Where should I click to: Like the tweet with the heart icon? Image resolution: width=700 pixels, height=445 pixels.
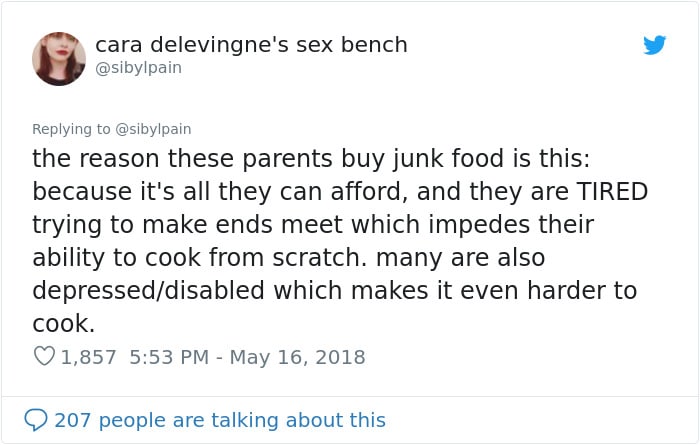(44, 357)
